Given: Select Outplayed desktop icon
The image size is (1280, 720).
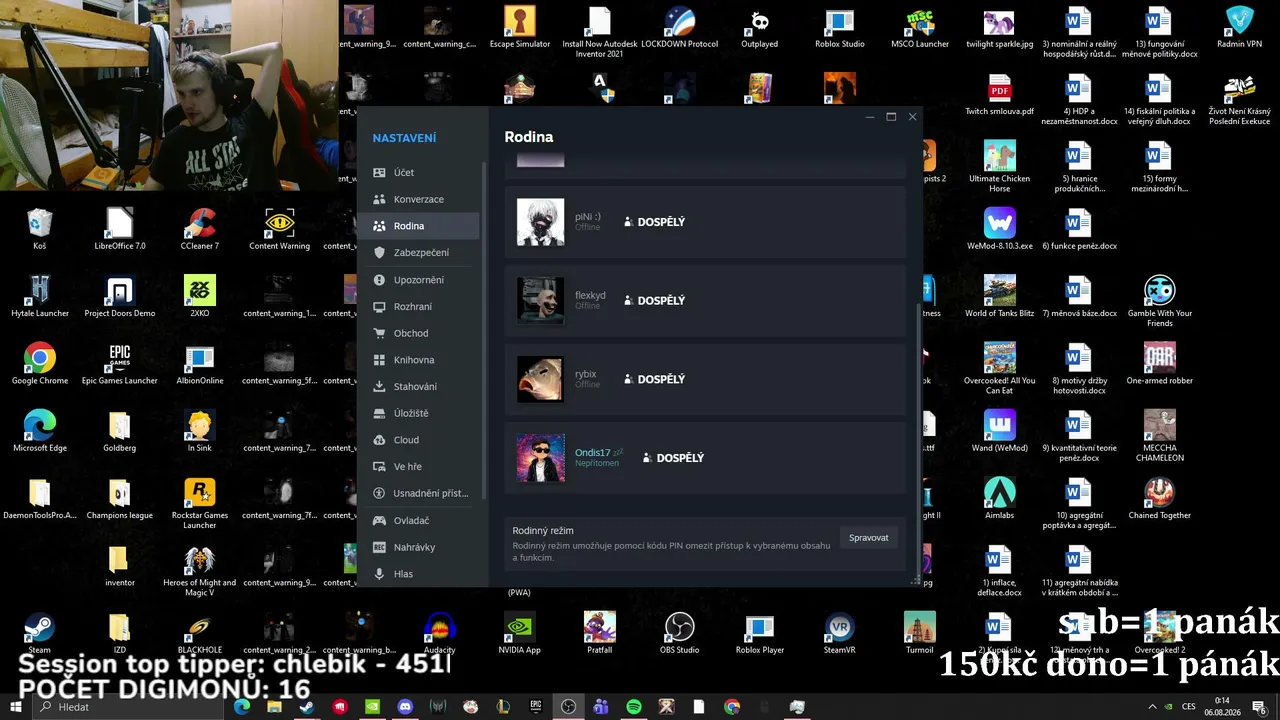Looking at the screenshot, I should point(760,27).
